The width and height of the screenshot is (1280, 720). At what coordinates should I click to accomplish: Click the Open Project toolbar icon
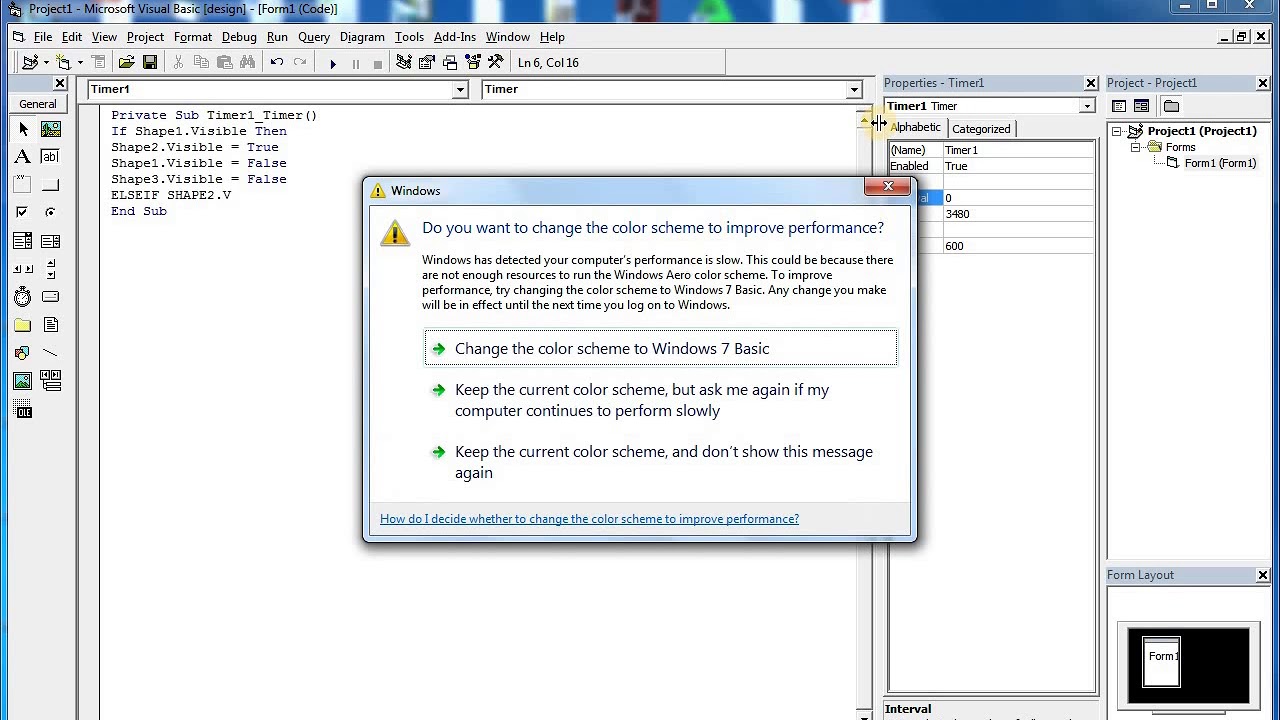pyautogui.click(x=126, y=63)
